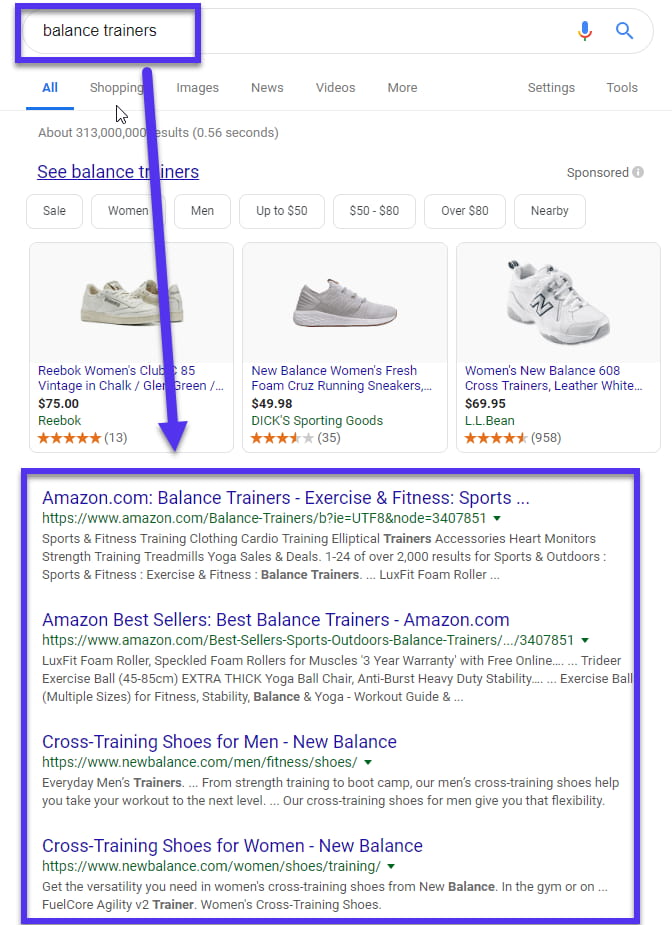Open search Tools

click(622, 88)
